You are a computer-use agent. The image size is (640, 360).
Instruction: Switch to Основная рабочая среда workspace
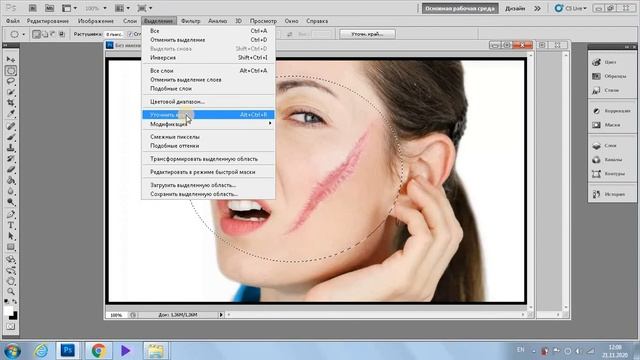(460, 8)
